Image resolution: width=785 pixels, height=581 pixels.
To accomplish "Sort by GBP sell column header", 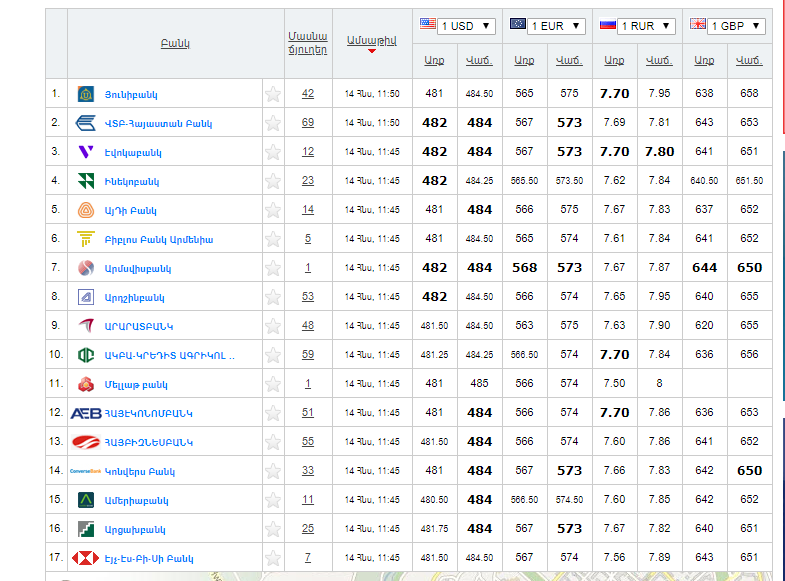I will pos(749,60).
